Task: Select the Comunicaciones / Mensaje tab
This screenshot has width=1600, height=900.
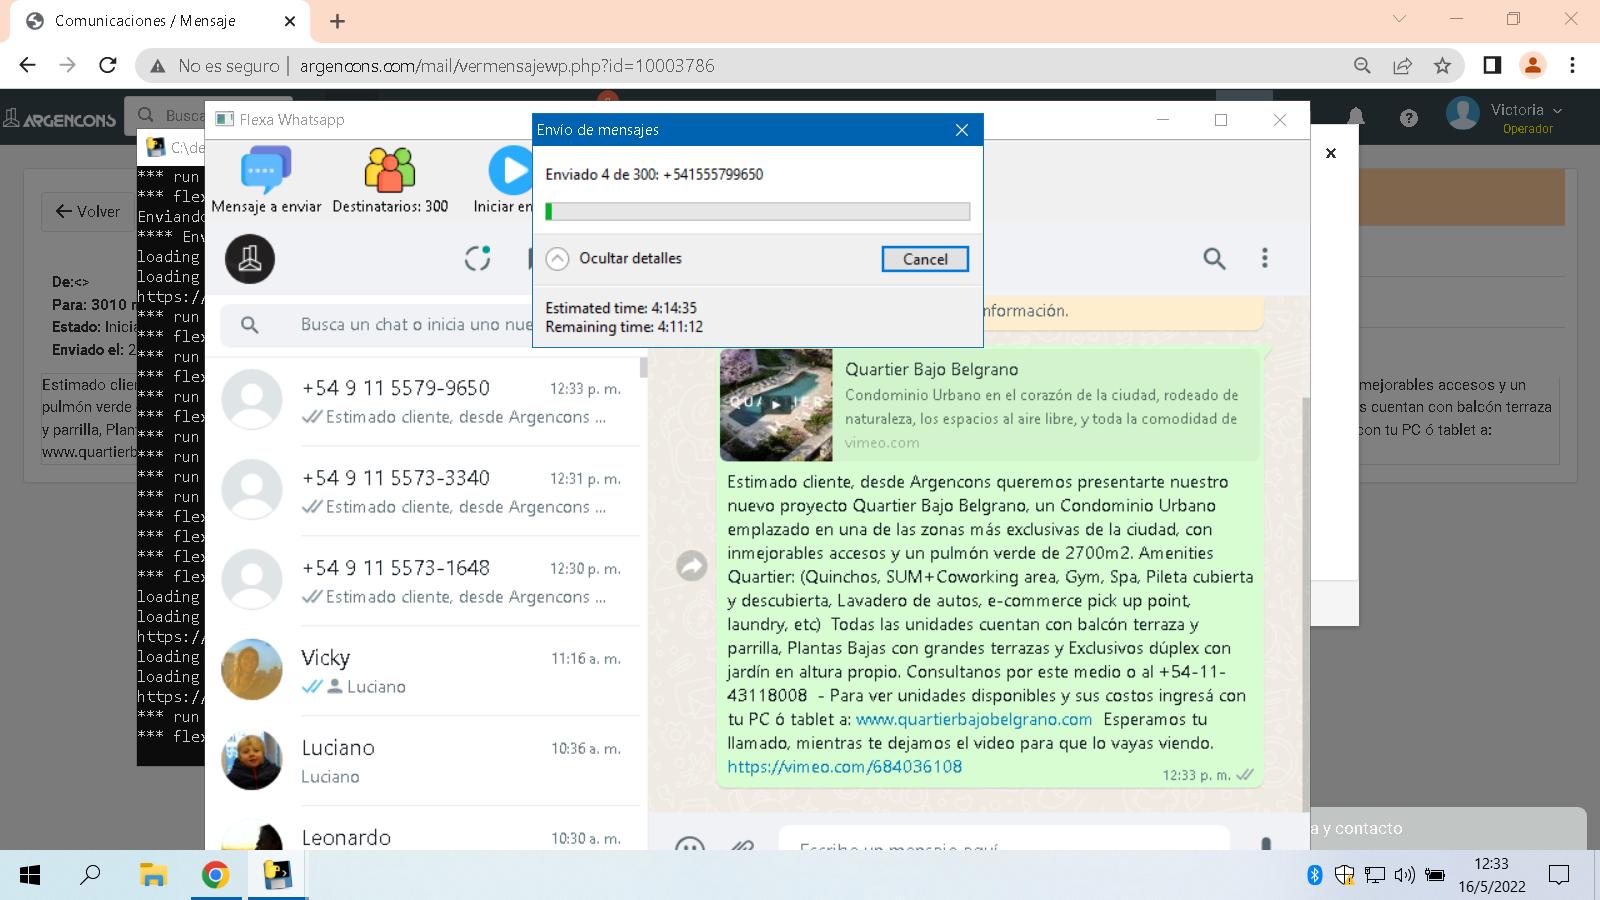Action: pyautogui.click(x=160, y=21)
